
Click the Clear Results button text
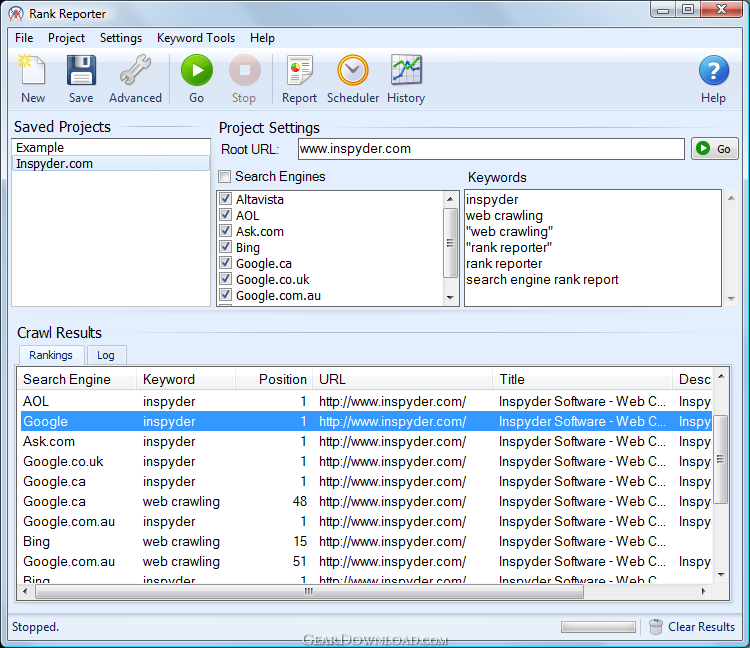pyautogui.click(x=701, y=626)
